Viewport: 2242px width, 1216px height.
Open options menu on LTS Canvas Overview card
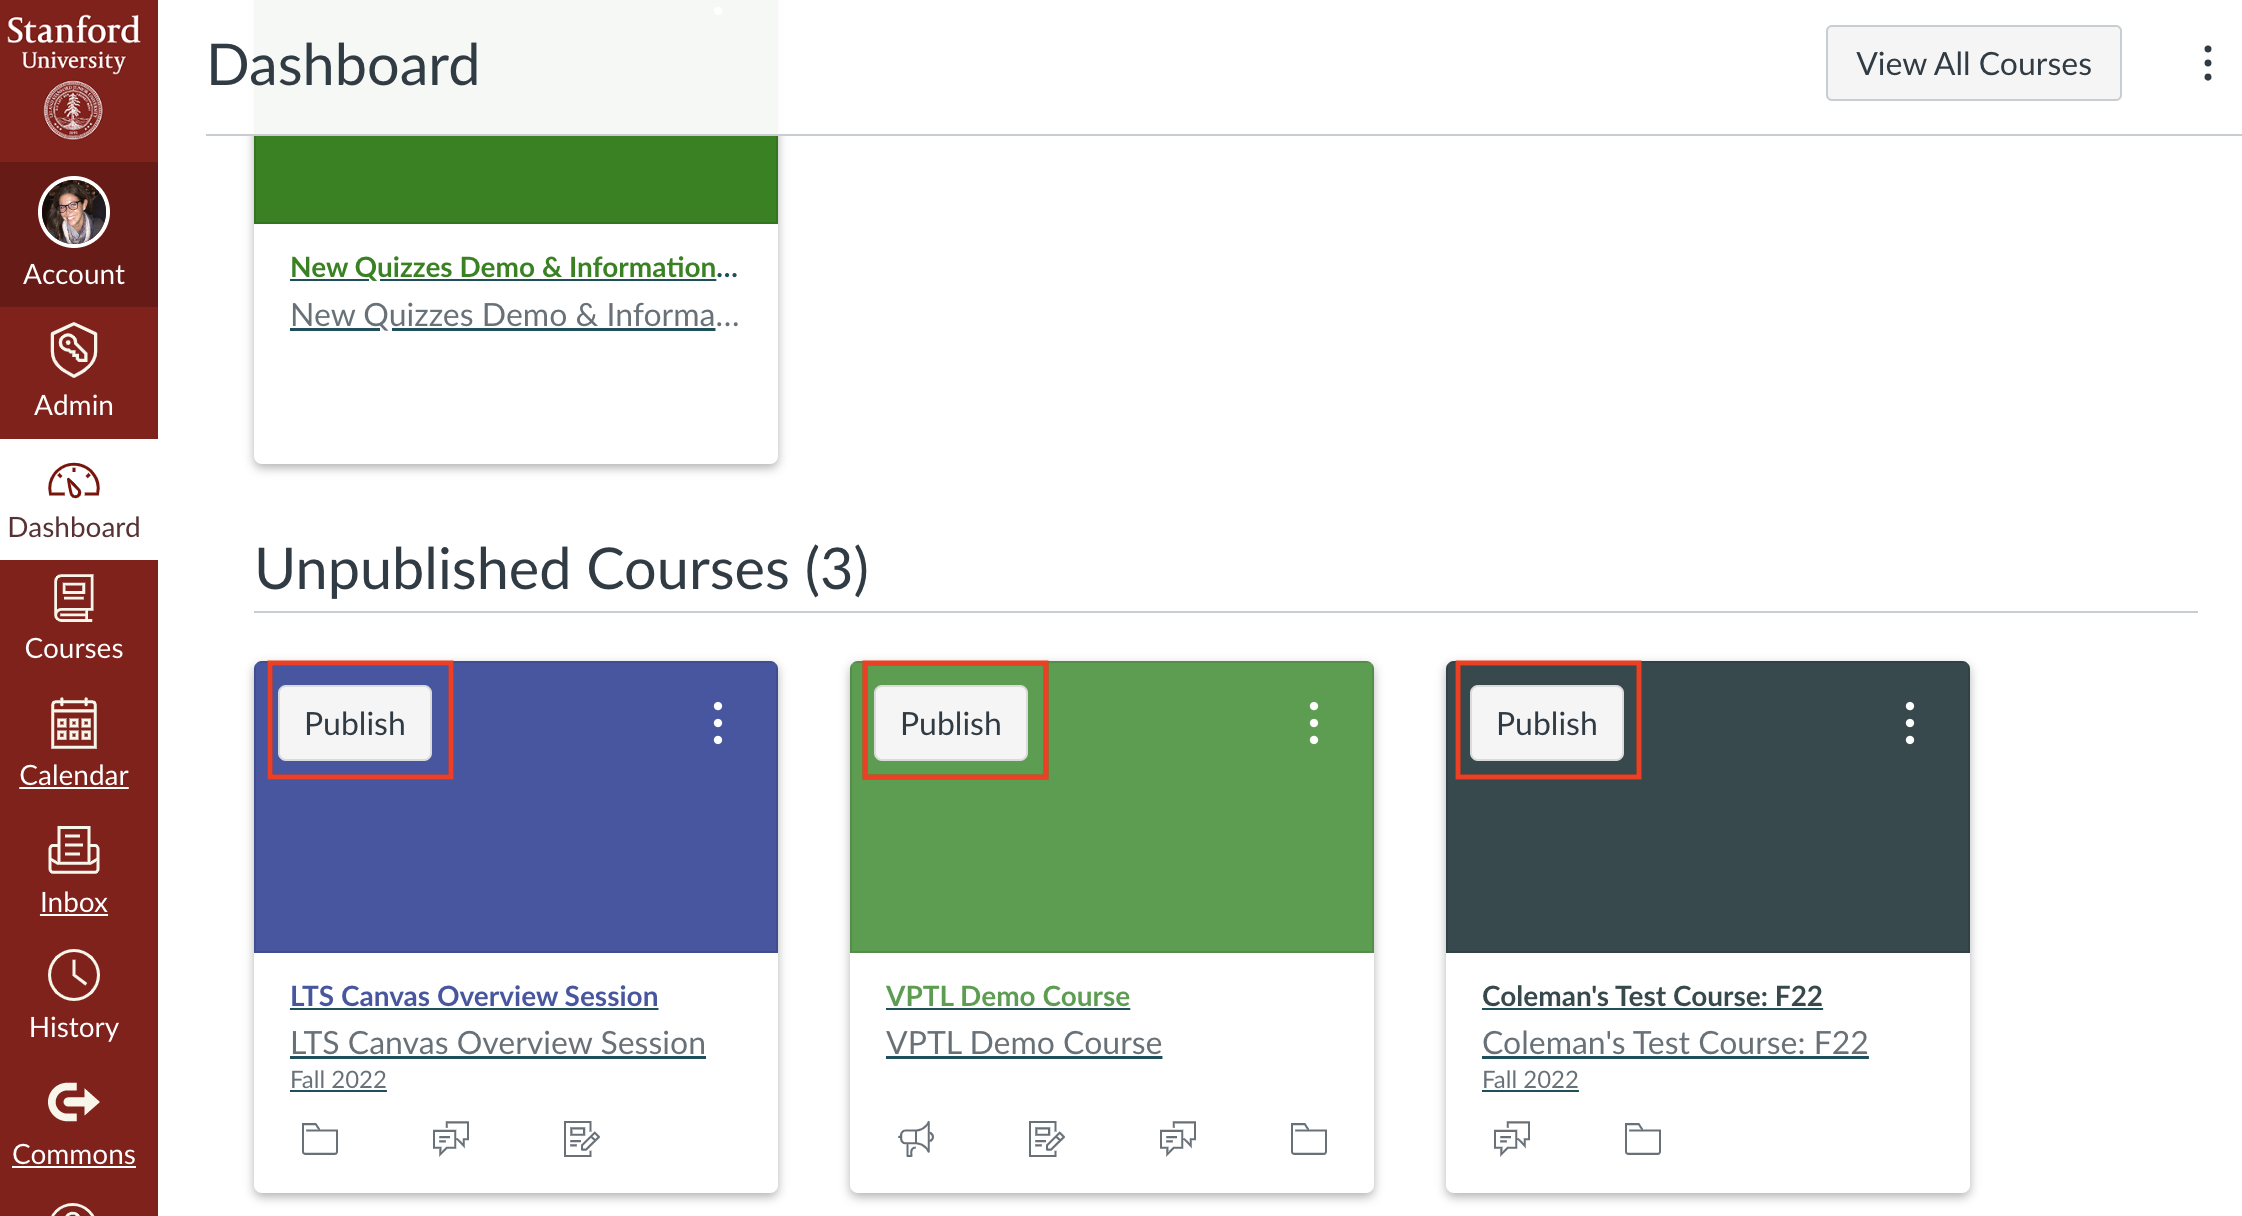click(x=718, y=723)
